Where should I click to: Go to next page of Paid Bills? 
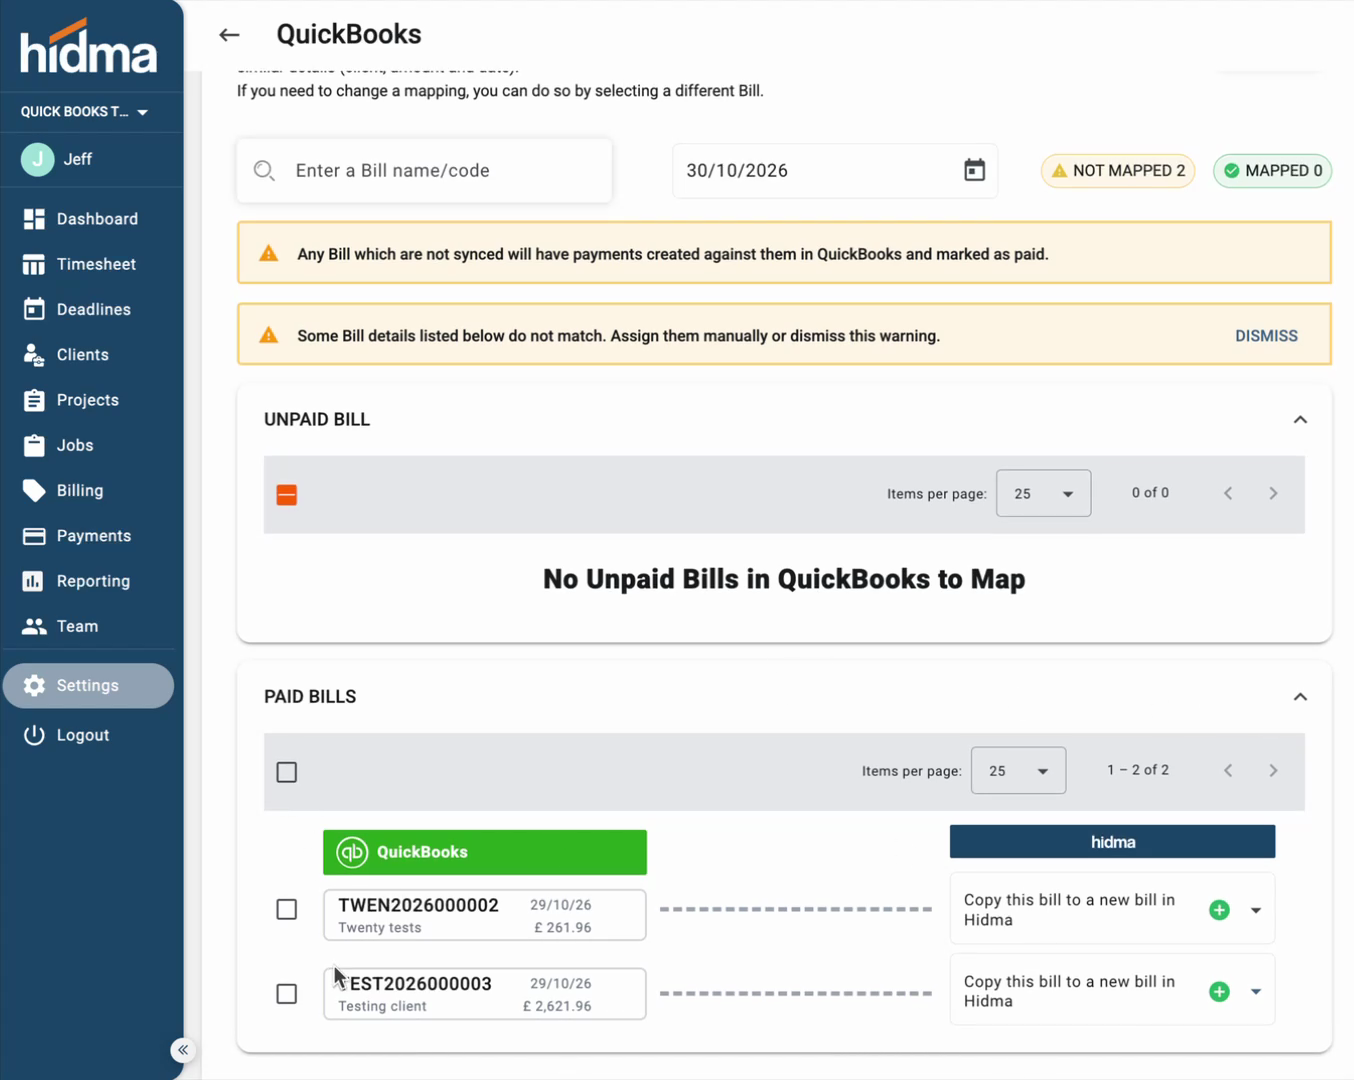(x=1273, y=770)
